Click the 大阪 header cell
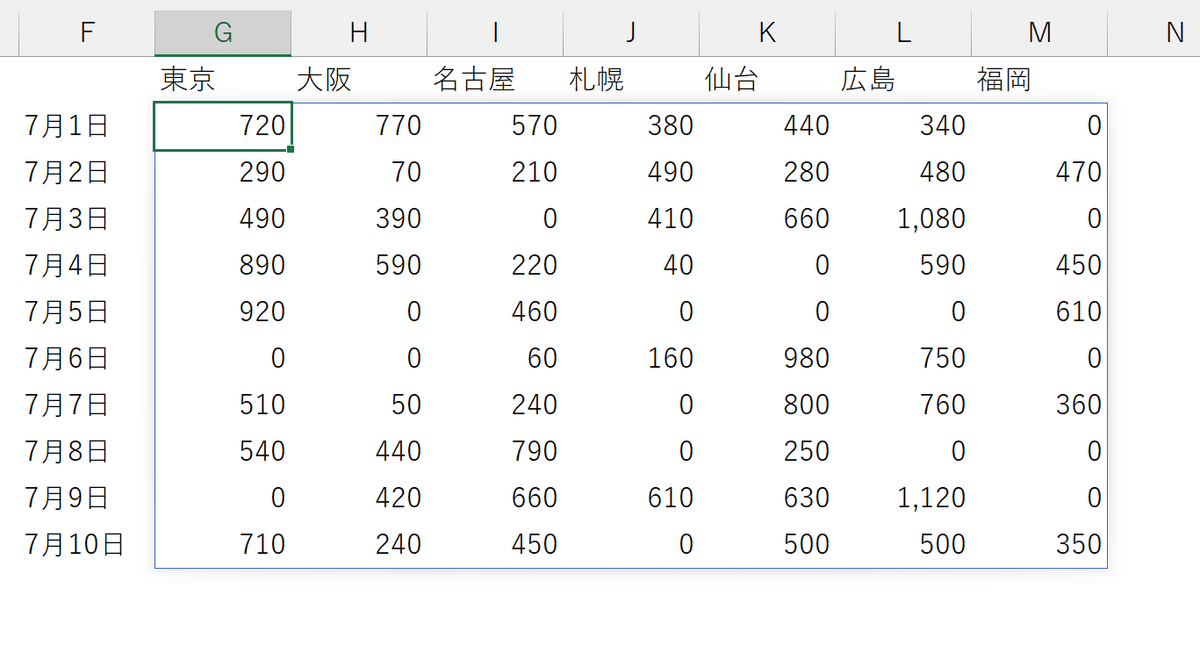 [x=359, y=79]
